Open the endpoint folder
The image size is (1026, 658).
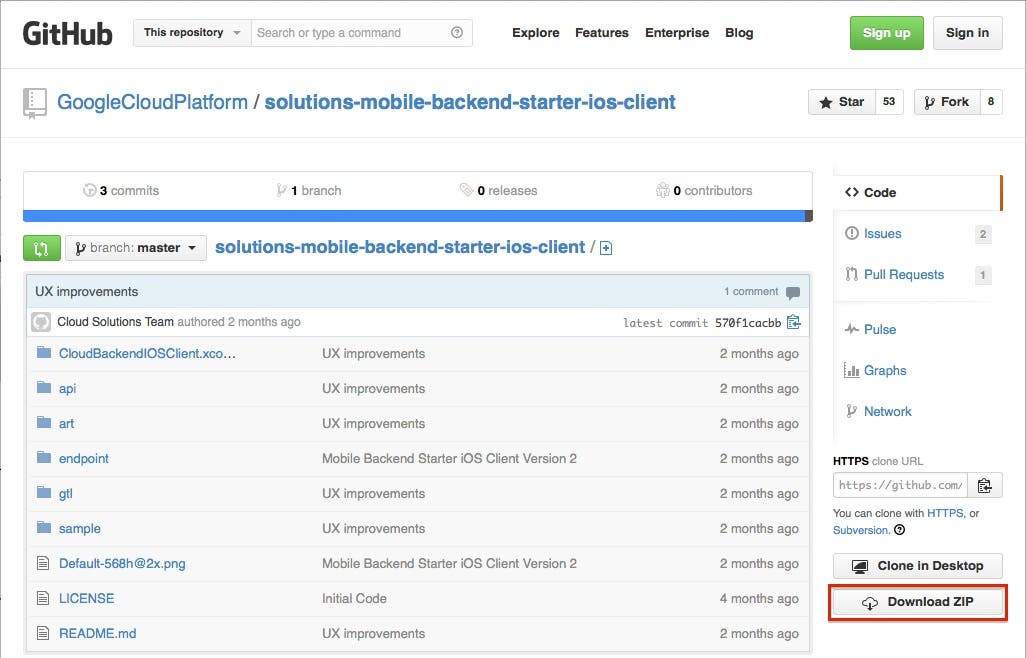(84, 458)
